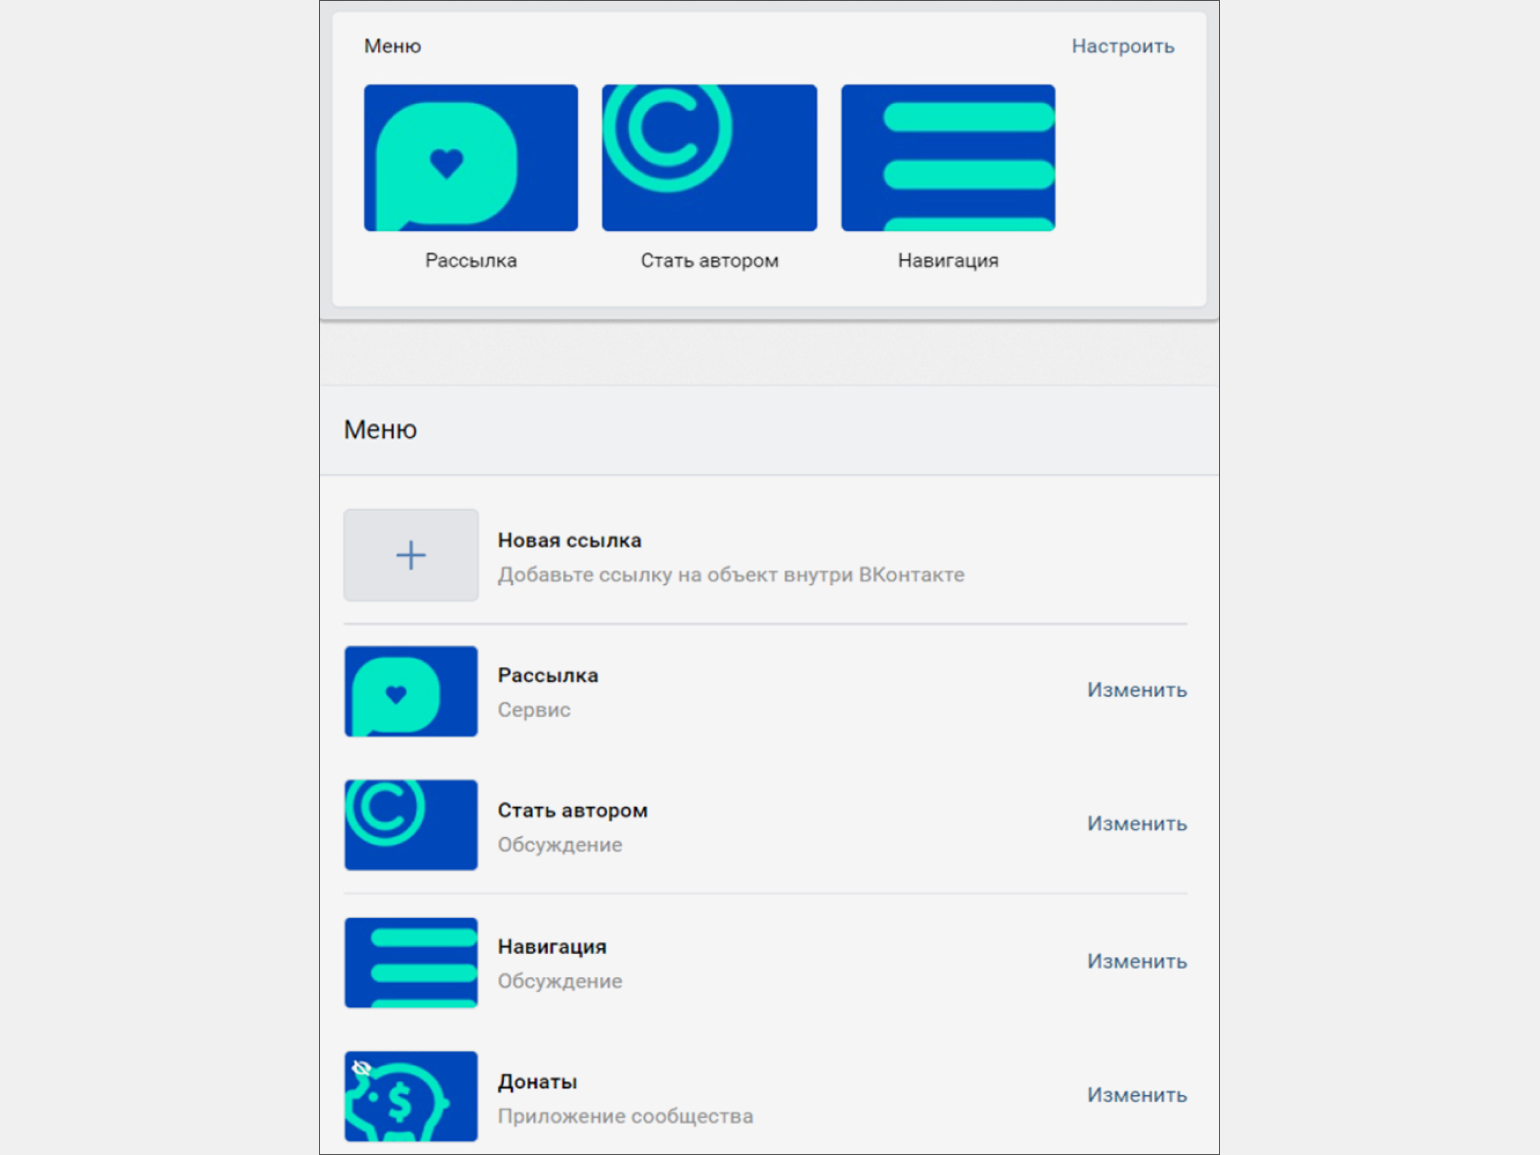Click Изменить next to Стать автором

point(1136,824)
